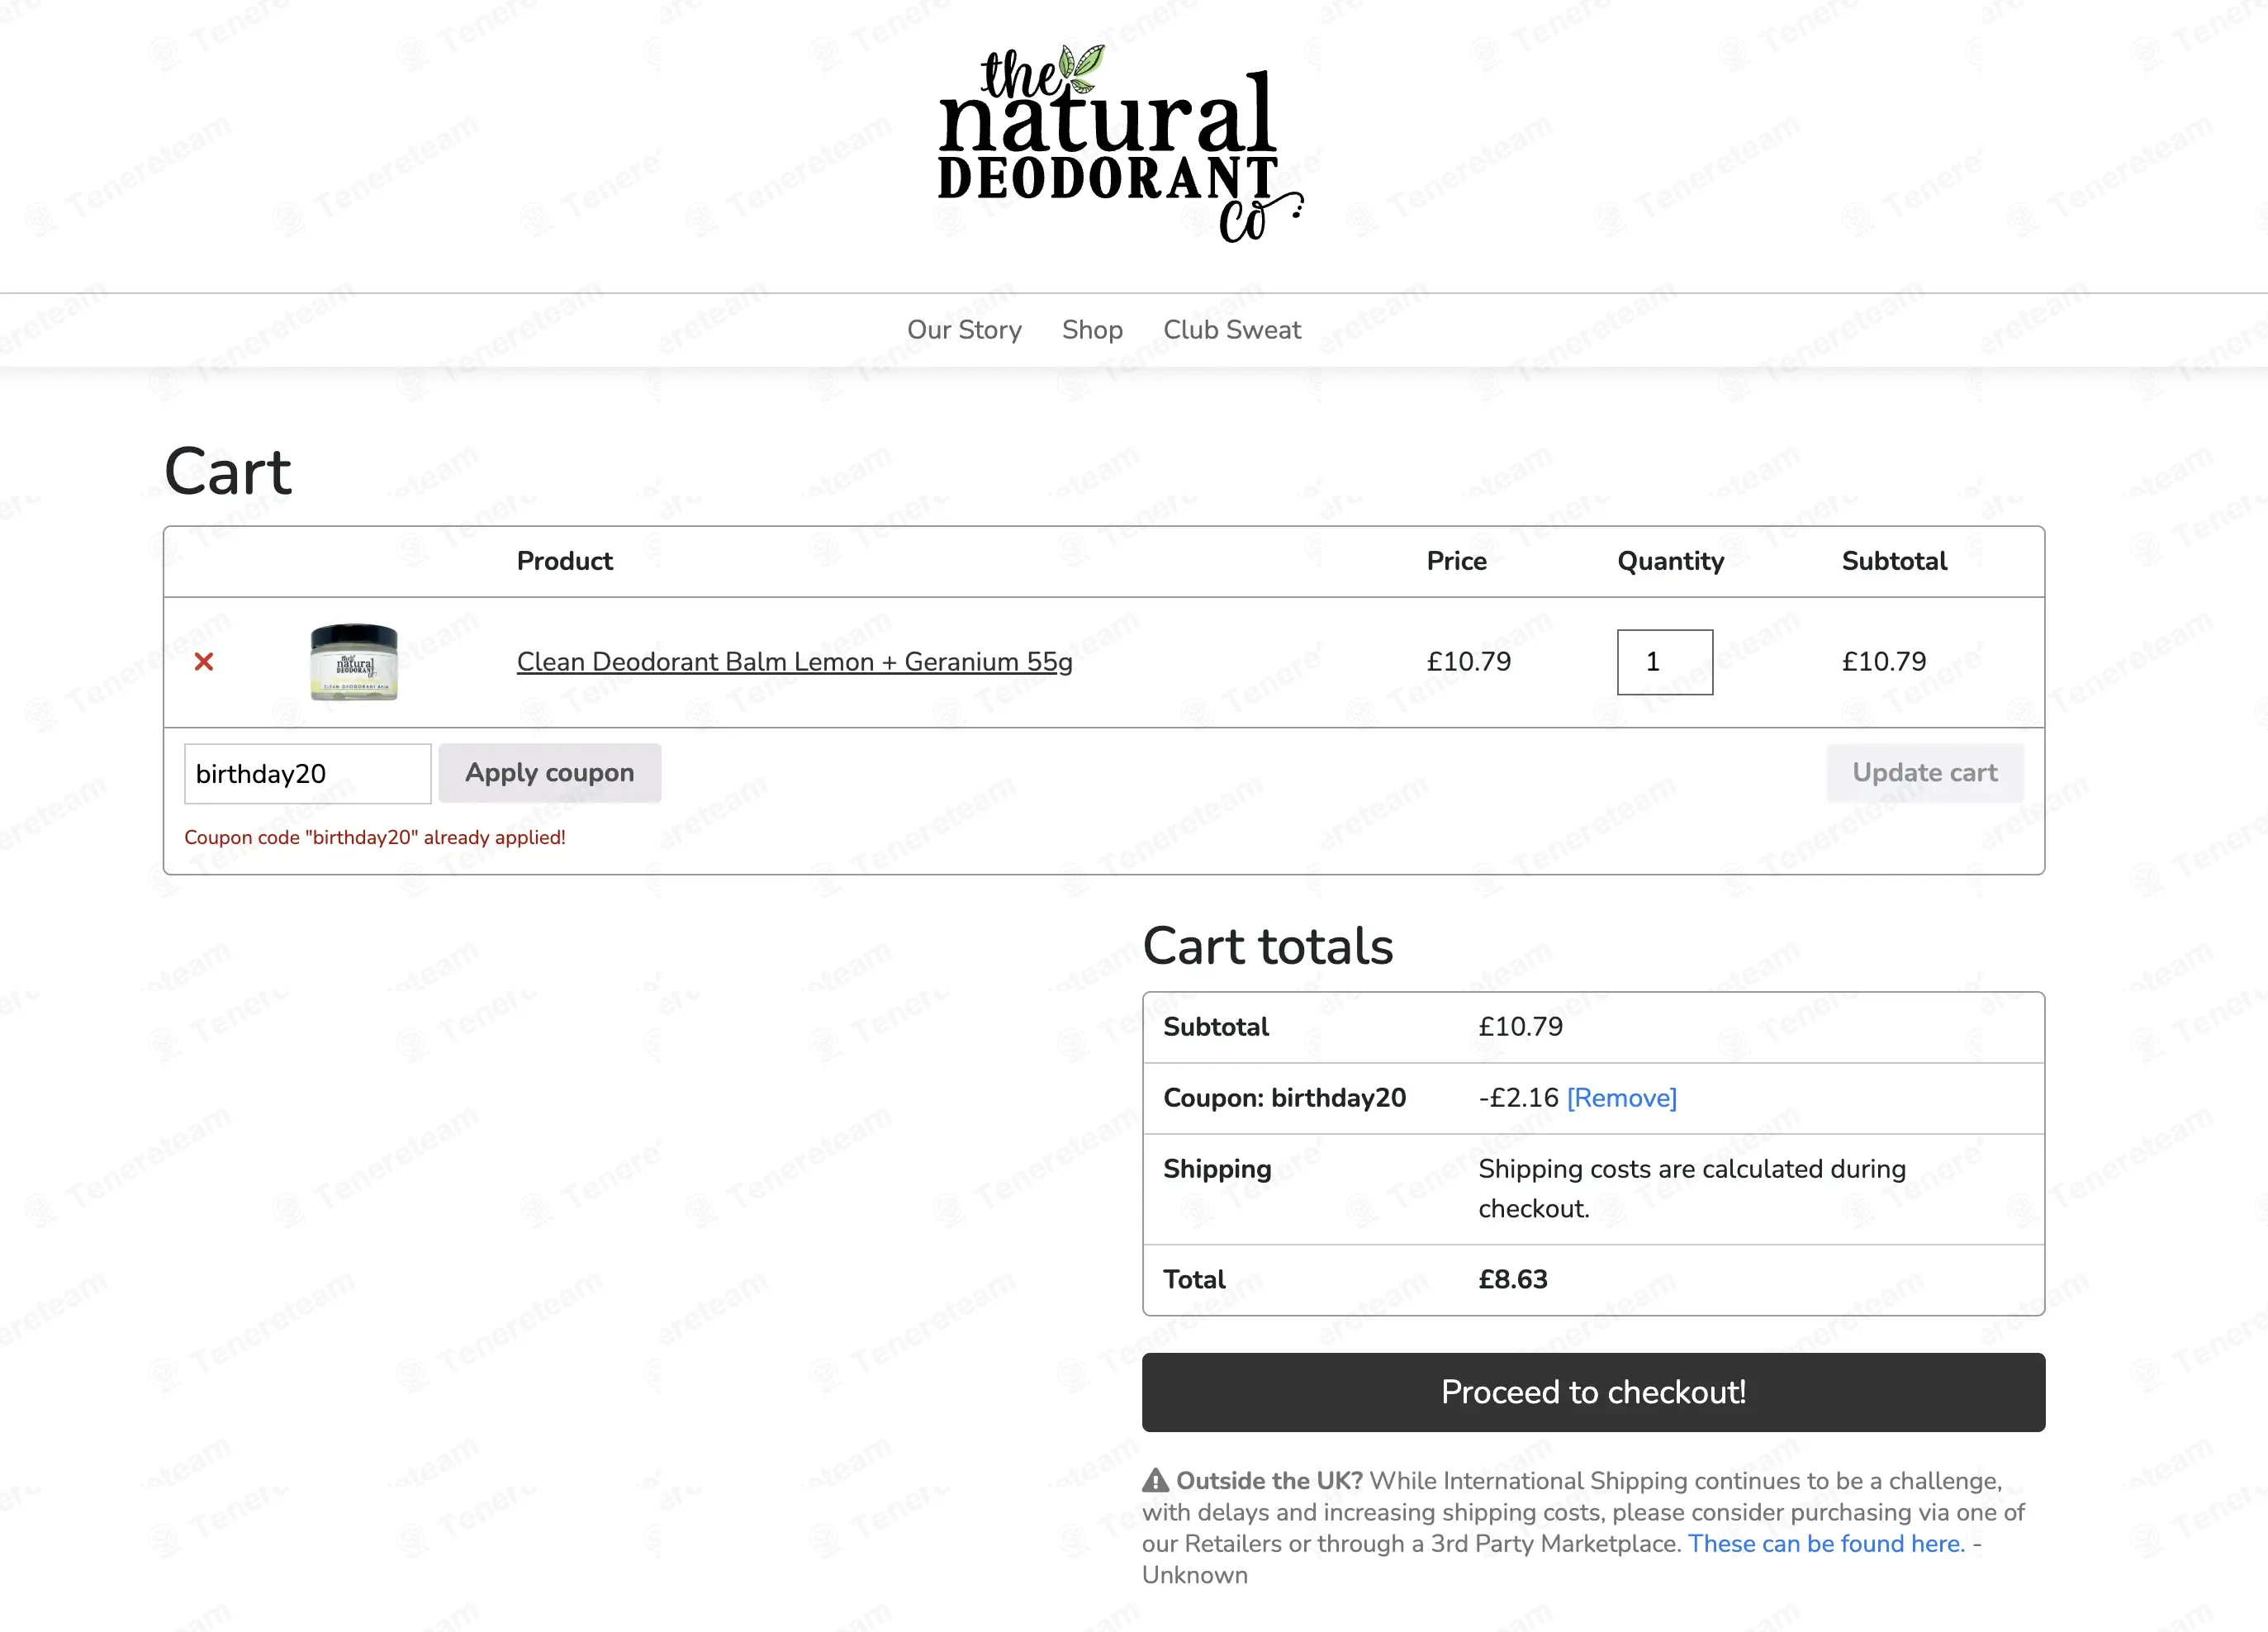Follow the 'These can be found here' link
The image size is (2268, 1632).
1827,1543
